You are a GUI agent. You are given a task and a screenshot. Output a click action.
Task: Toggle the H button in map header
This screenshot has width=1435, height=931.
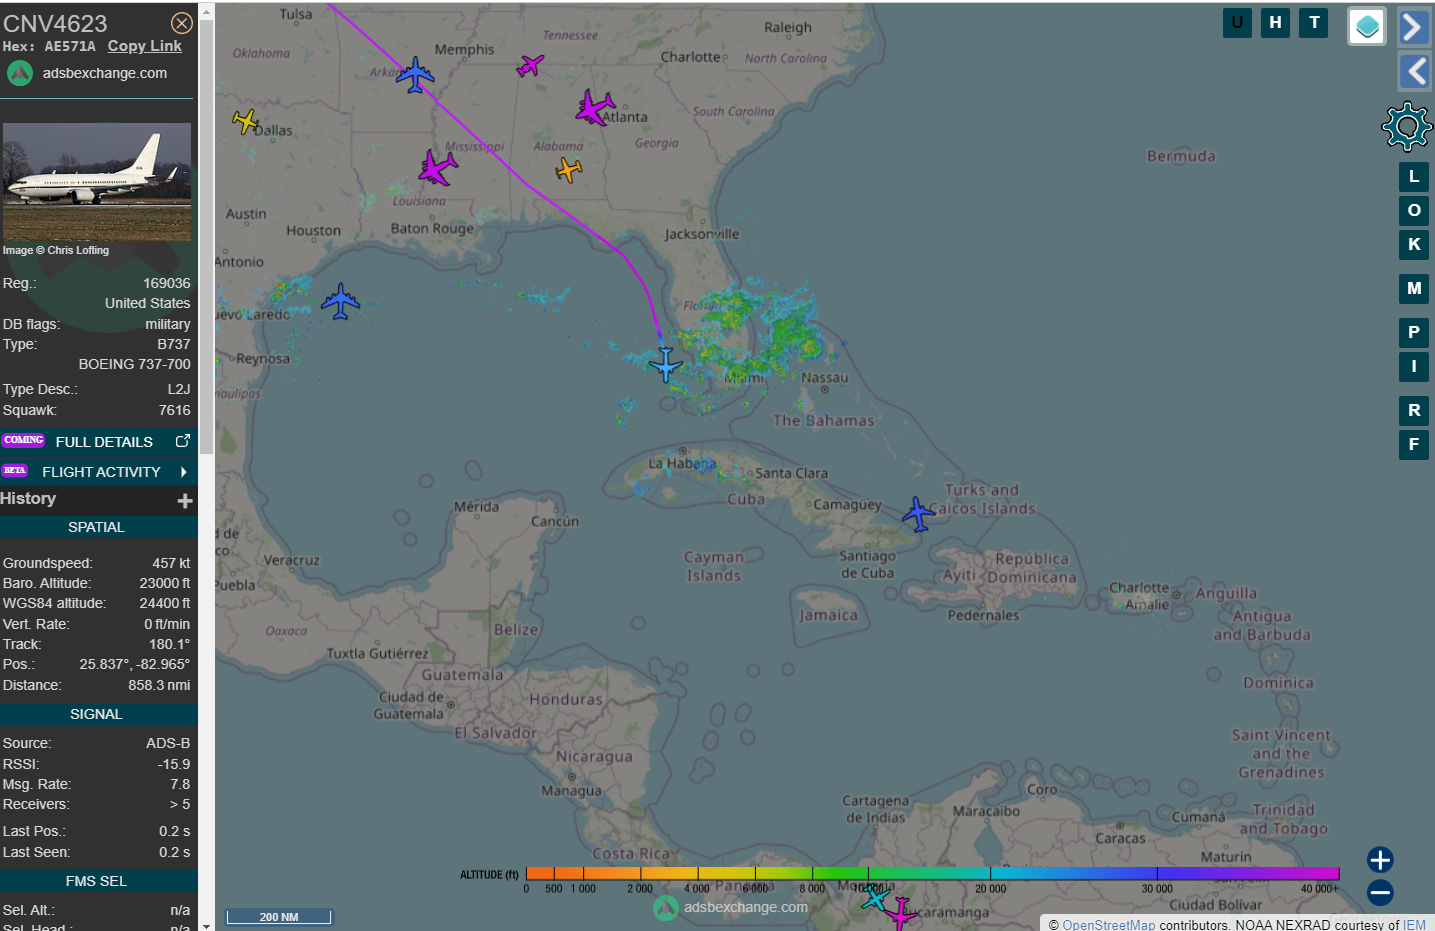click(1275, 22)
